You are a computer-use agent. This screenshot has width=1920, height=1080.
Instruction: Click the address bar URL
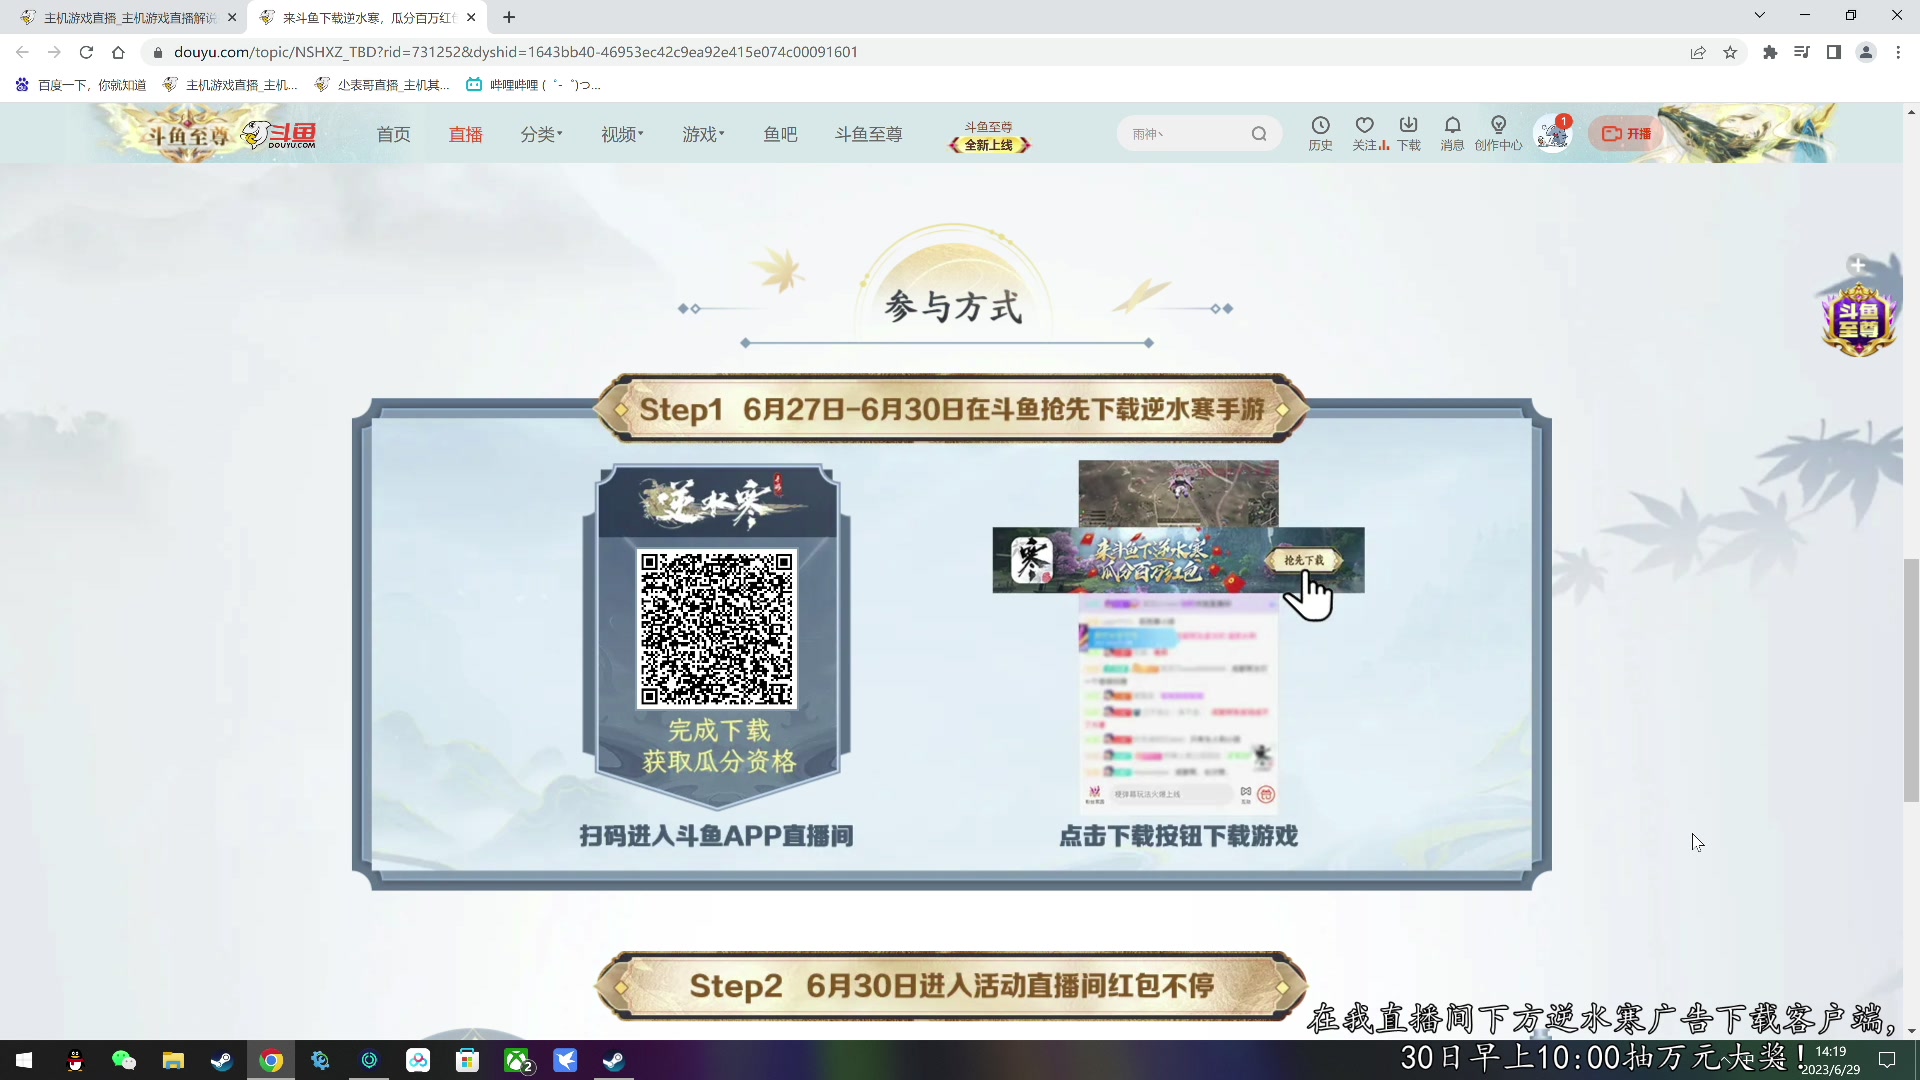coord(516,52)
